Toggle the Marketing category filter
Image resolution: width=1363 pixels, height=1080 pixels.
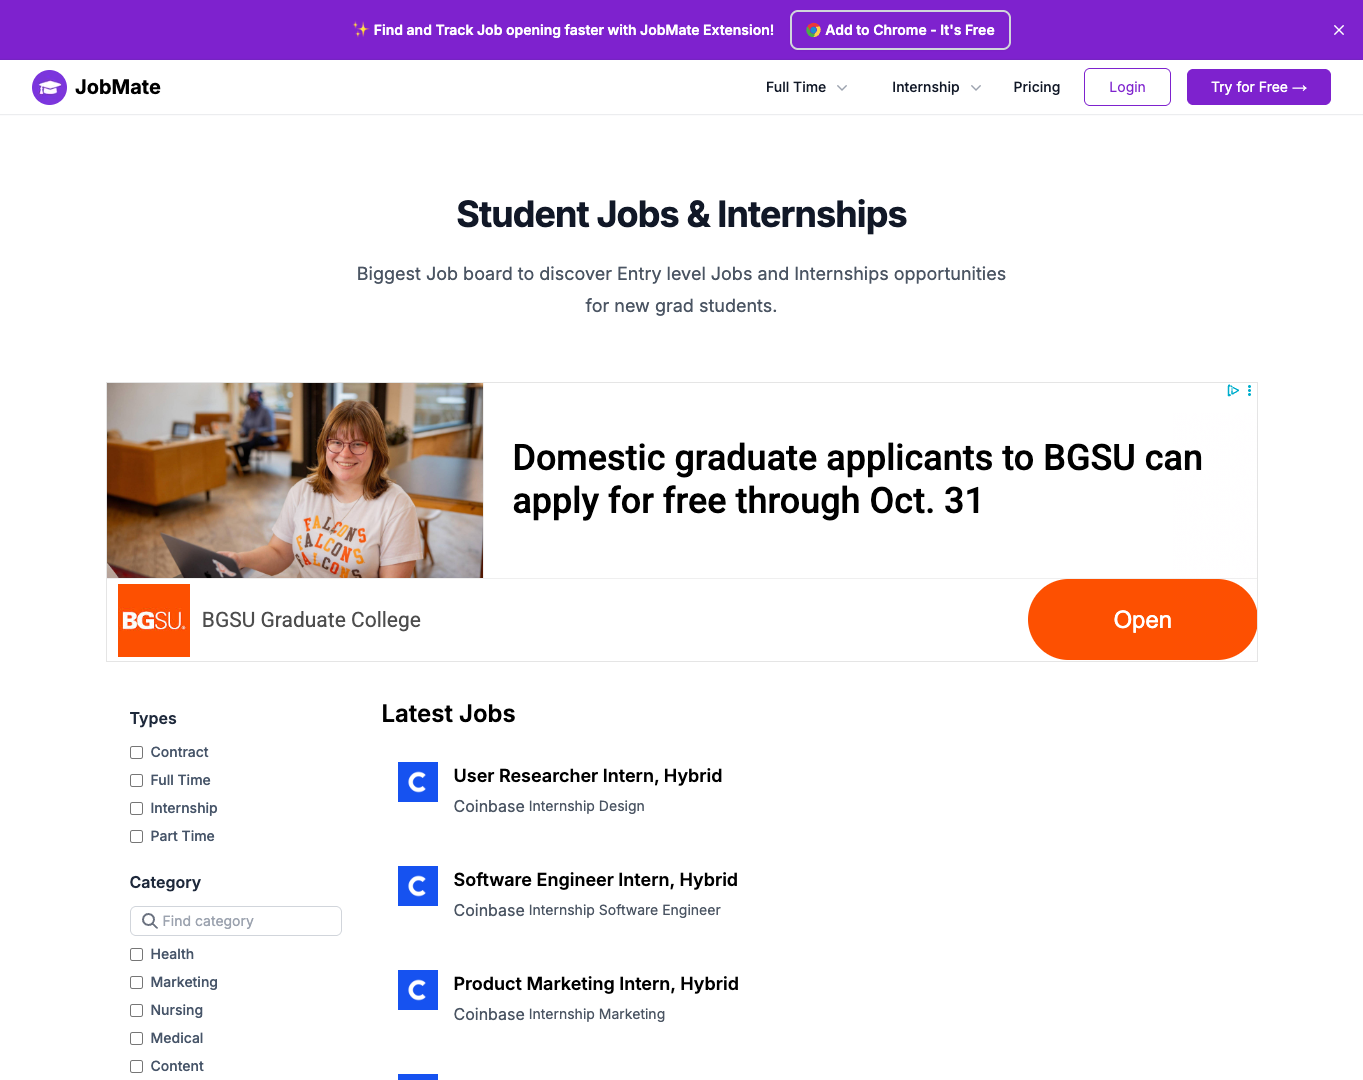136,982
